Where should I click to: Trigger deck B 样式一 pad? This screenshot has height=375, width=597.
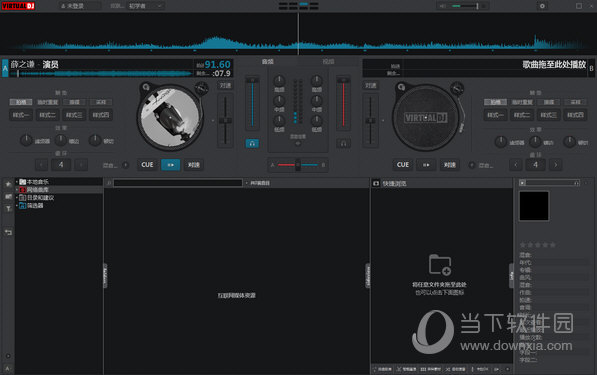click(x=495, y=115)
